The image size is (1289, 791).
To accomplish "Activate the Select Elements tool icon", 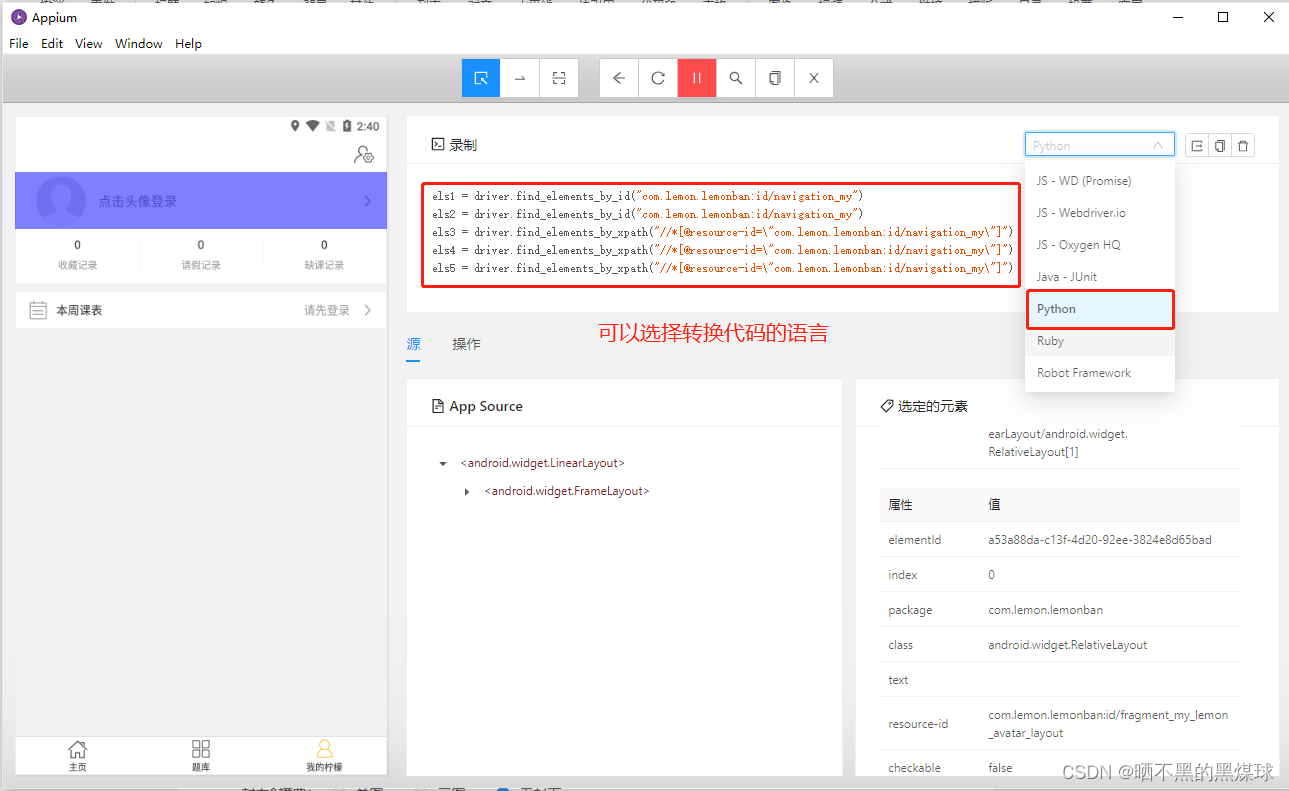I will click(481, 78).
